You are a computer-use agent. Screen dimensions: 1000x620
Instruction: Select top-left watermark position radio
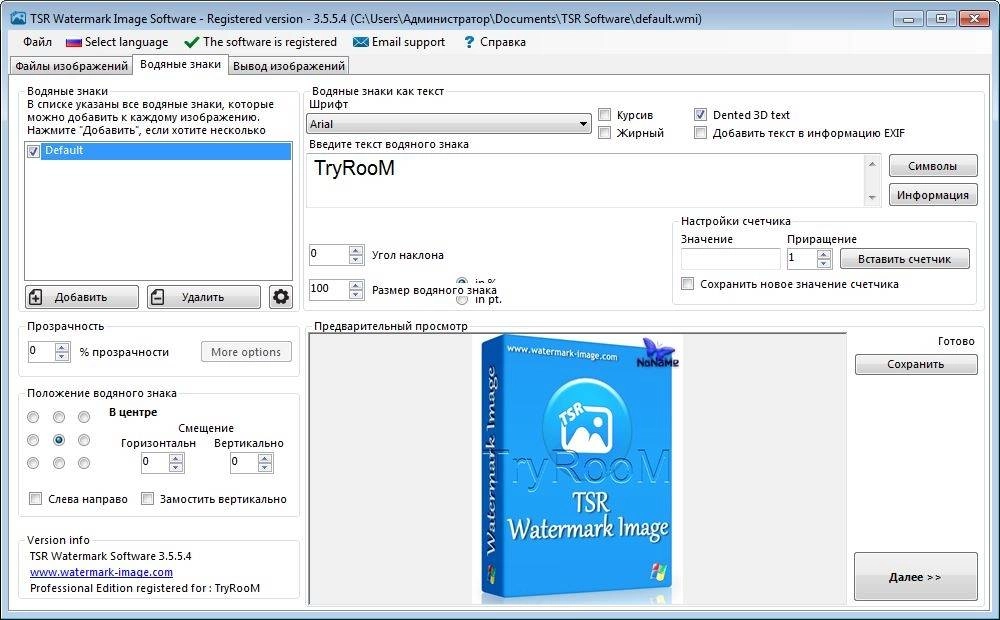(x=33, y=417)
